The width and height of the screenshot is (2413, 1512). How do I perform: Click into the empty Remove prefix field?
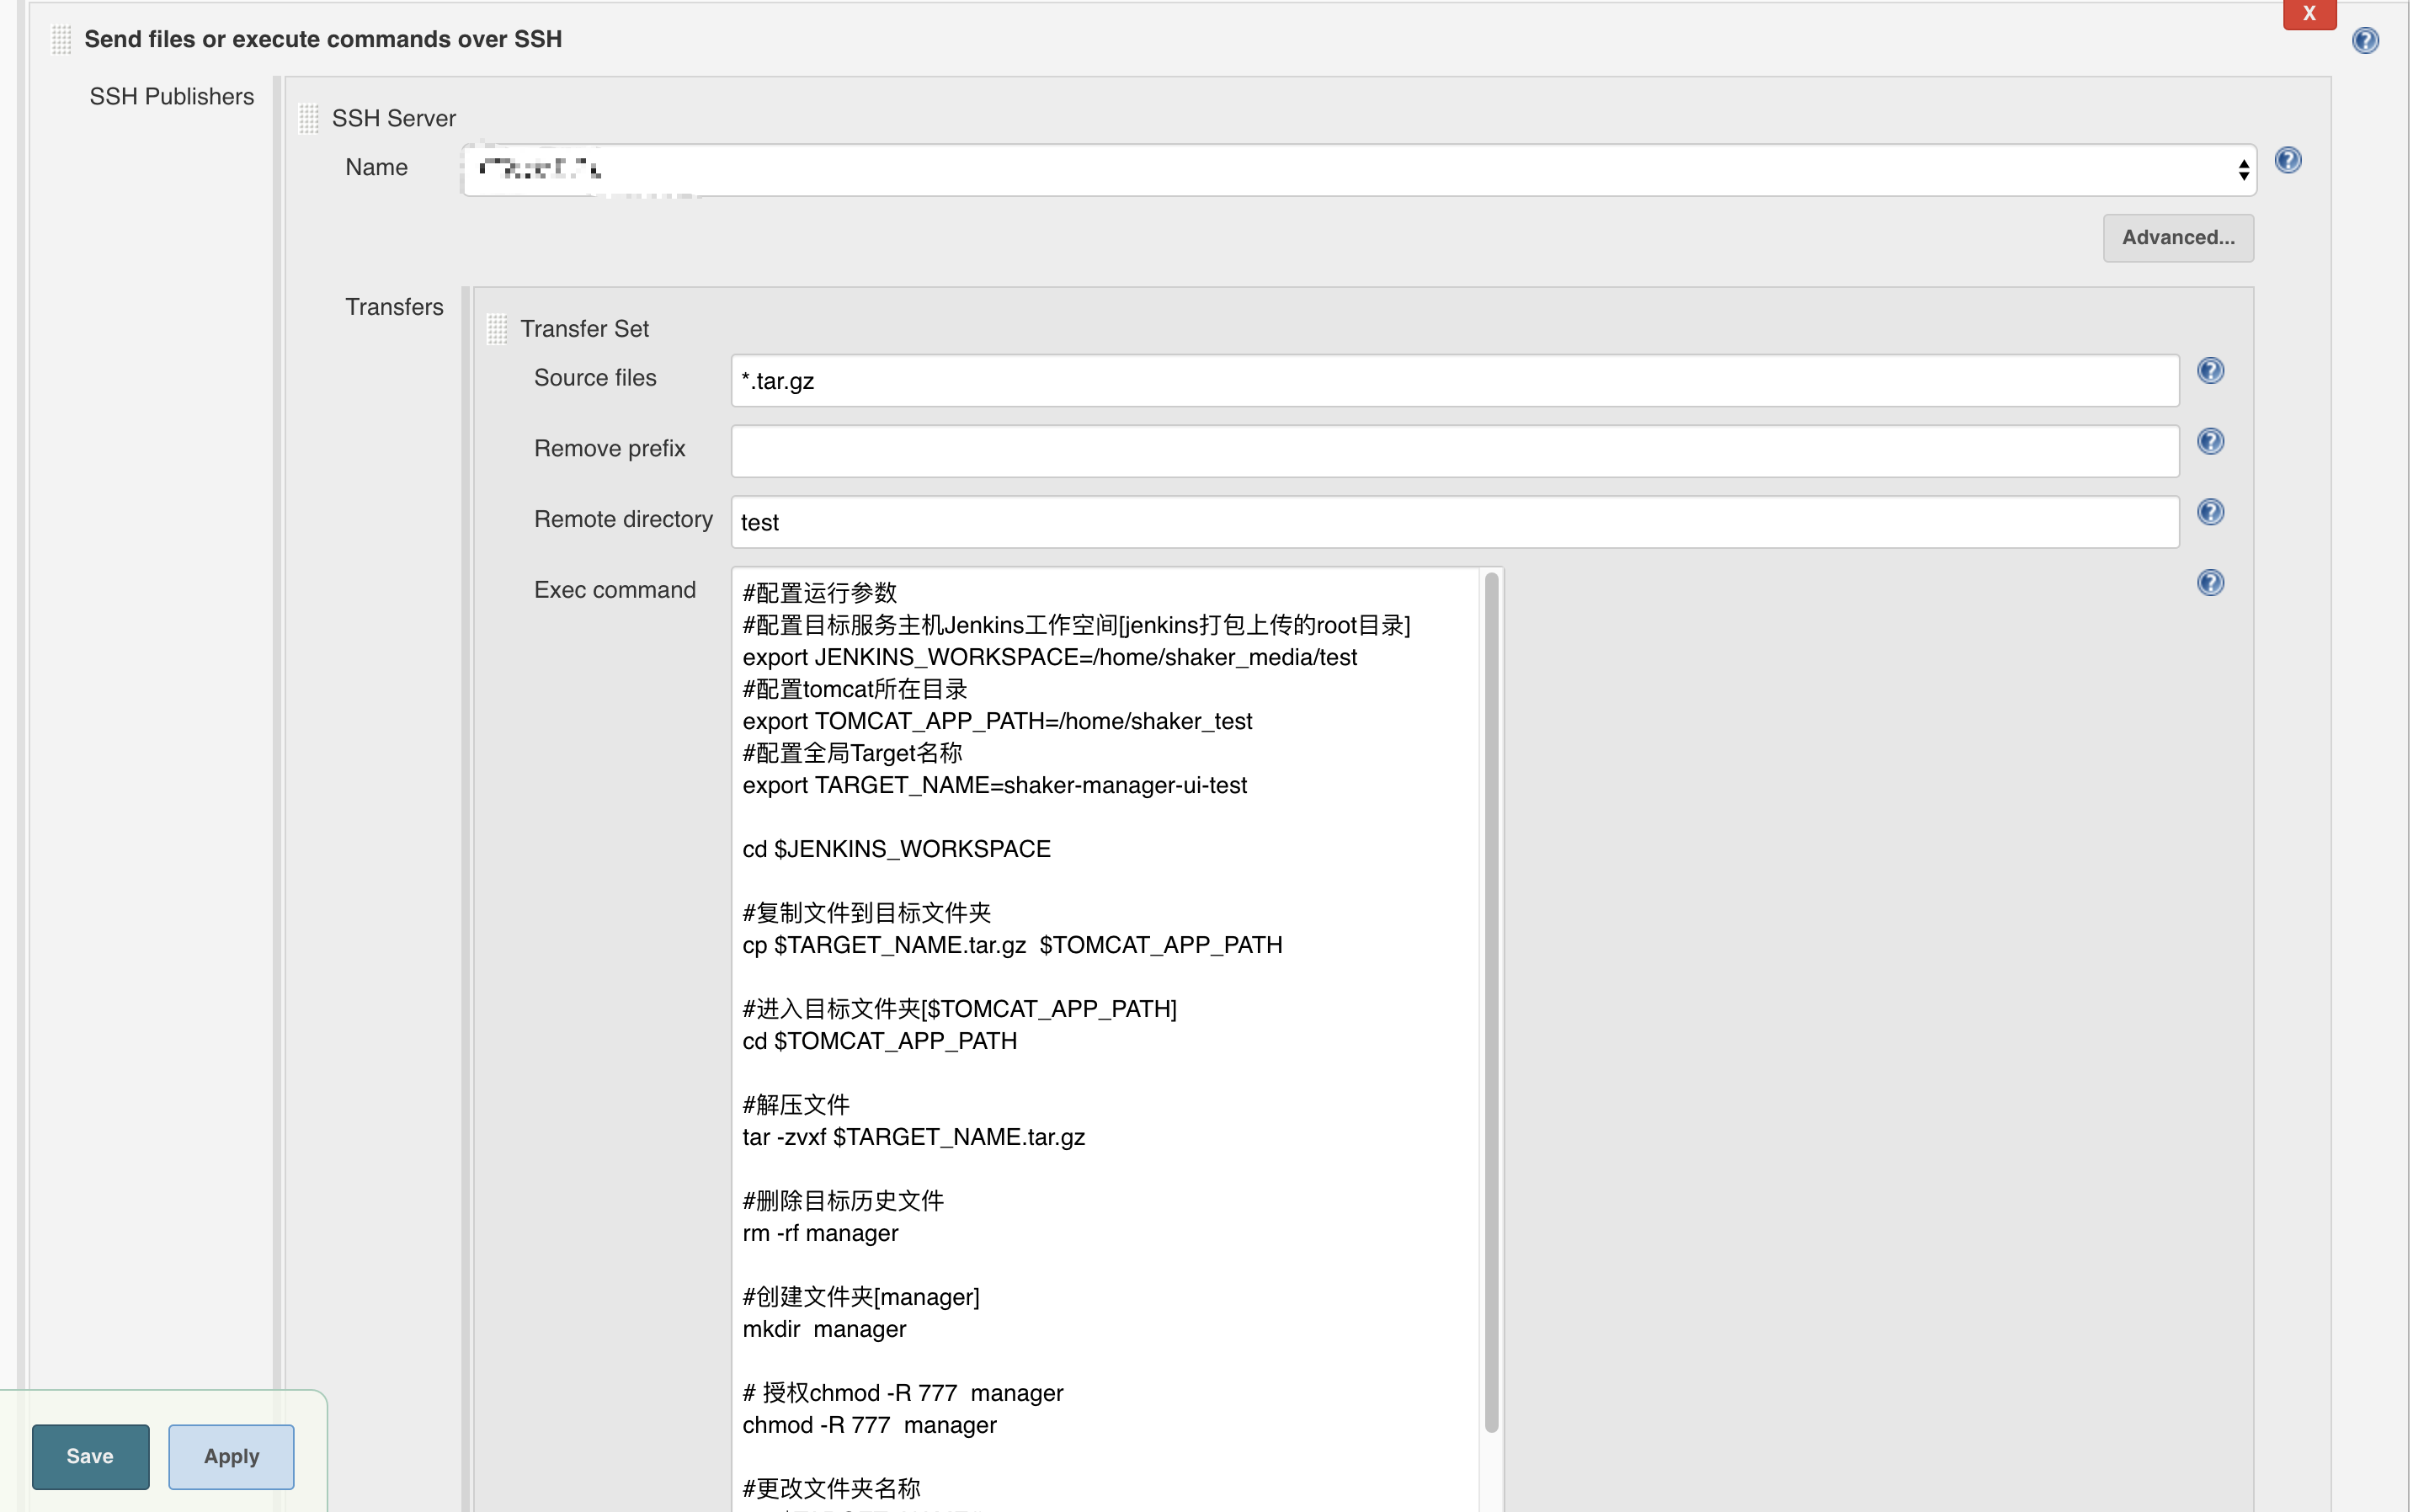point(1454,451)
